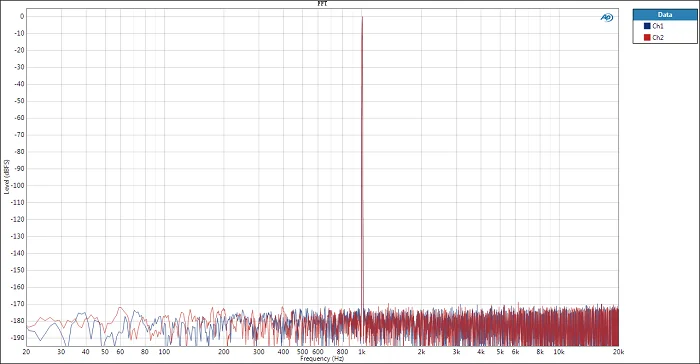
Task: Click the Data legend header
Action: (665, 15)
